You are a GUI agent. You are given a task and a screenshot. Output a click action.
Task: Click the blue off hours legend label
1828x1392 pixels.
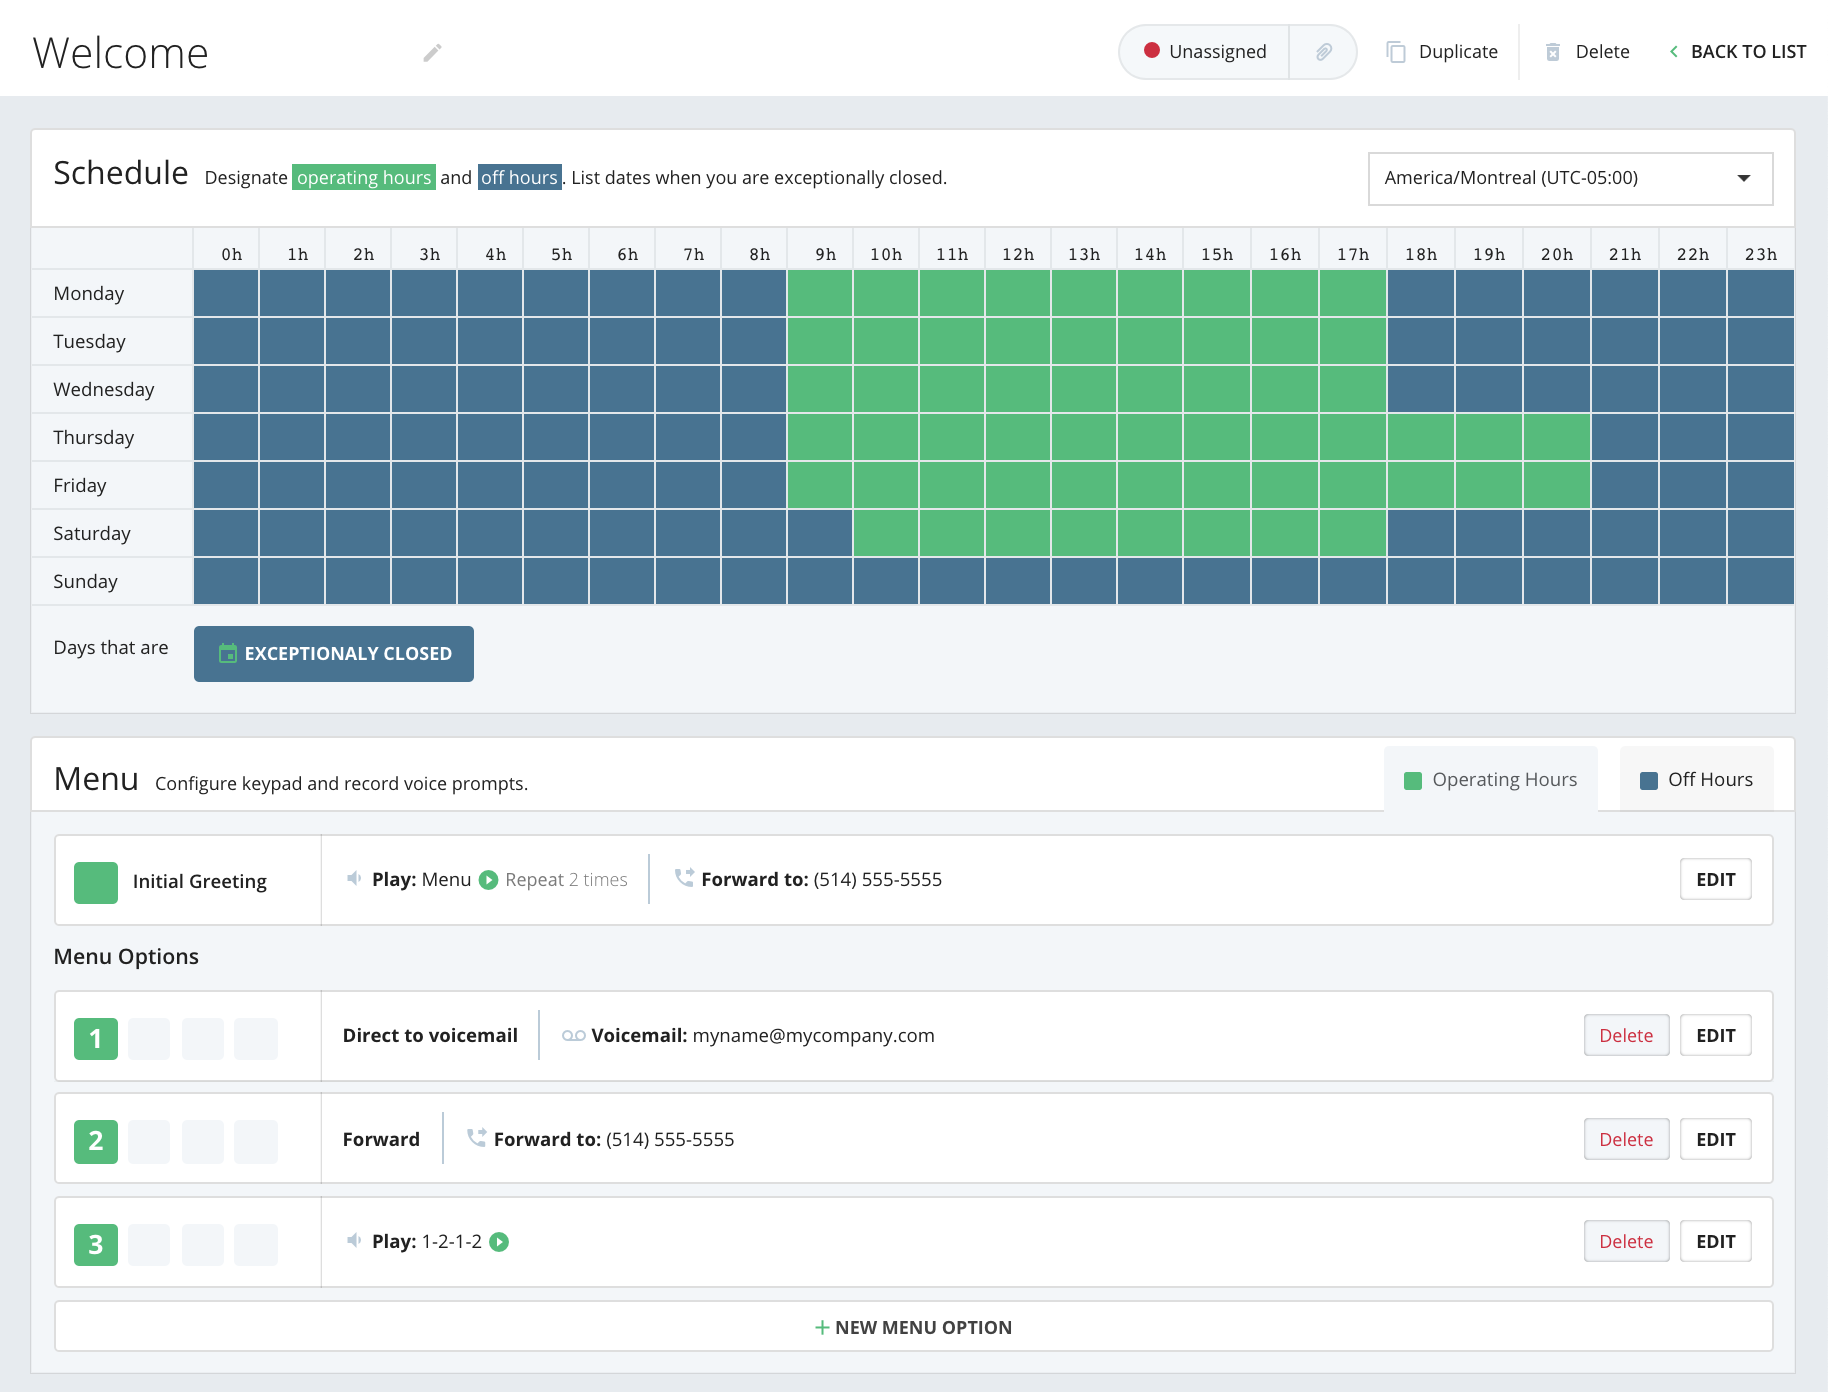coord(520,177)
